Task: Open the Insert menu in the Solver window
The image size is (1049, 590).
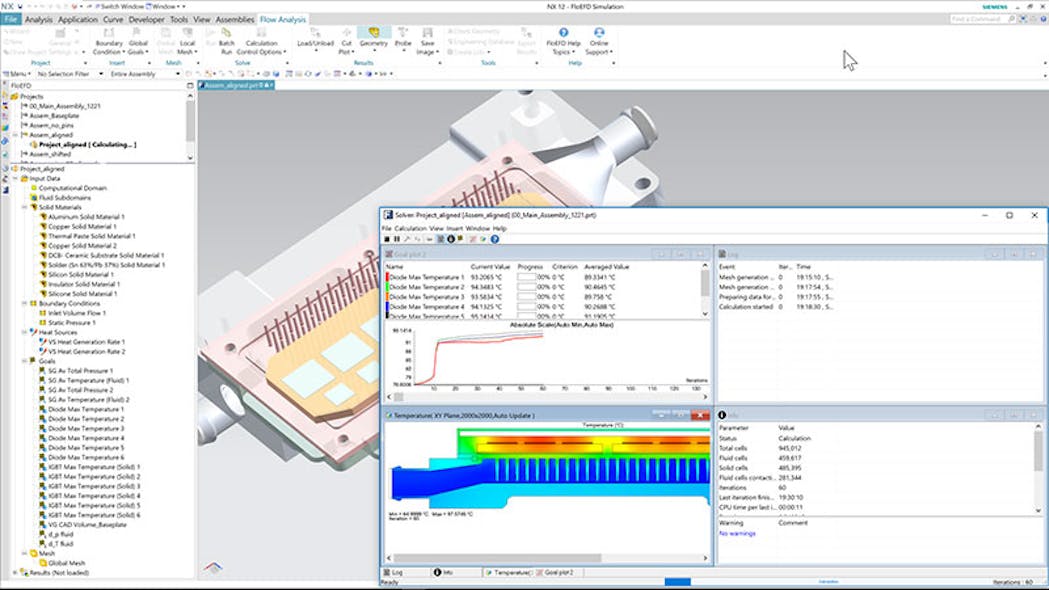Action: click(454, 228)
